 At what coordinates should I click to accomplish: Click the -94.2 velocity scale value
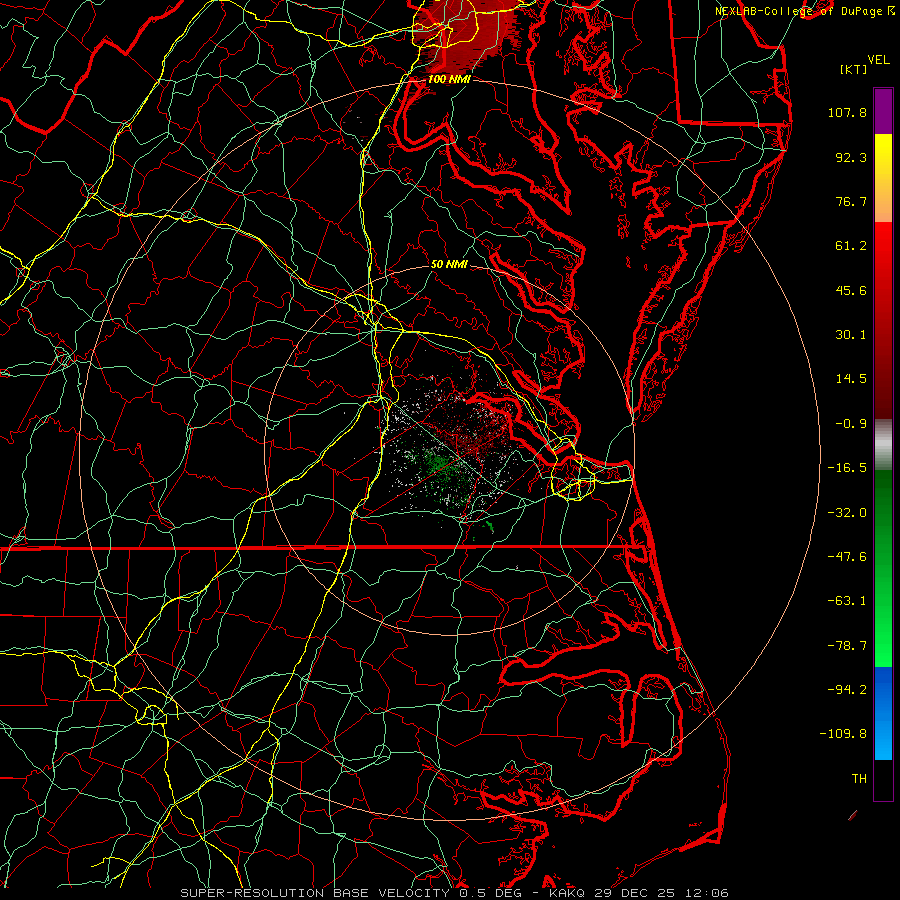pyautogui.click(x=847, y=690)
